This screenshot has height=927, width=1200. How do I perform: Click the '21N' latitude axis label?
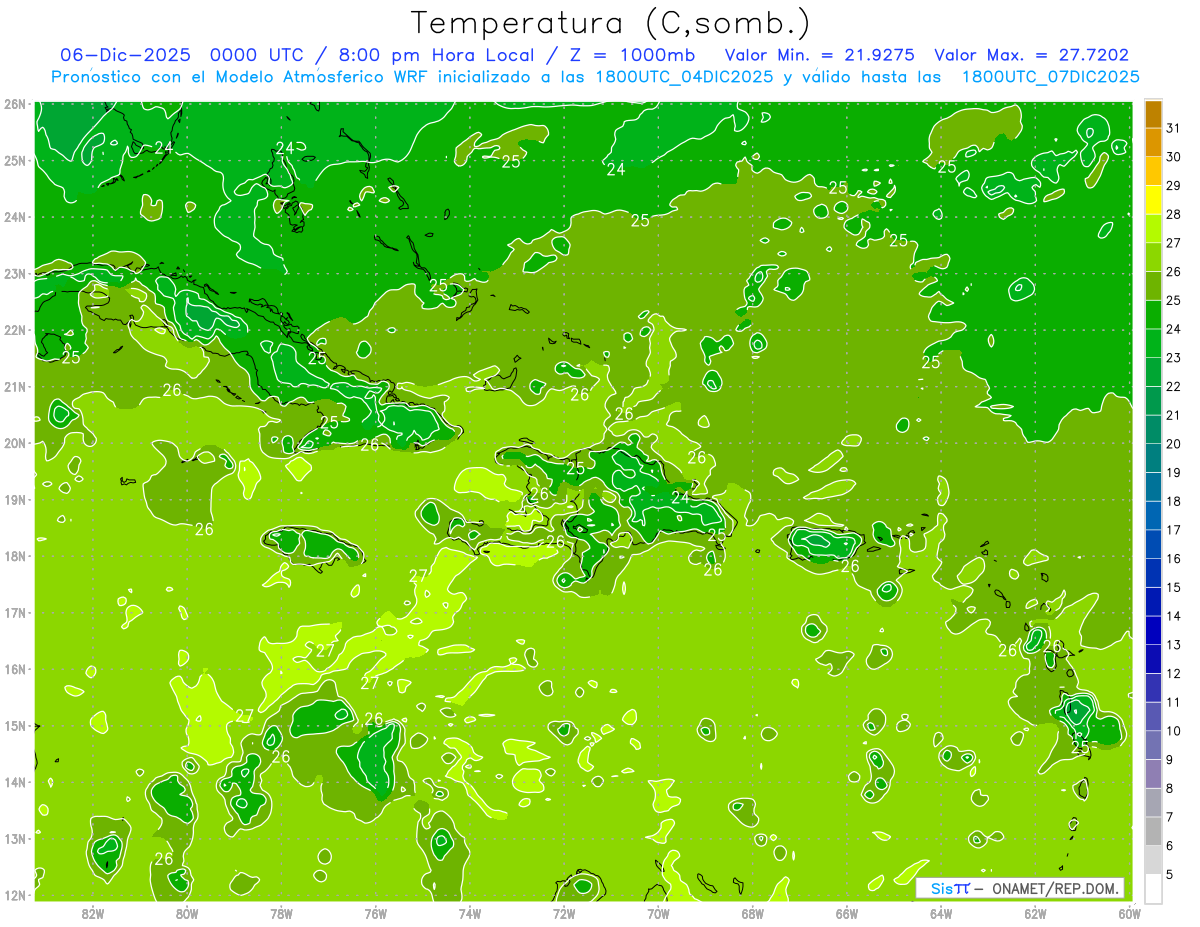[15, 386]
